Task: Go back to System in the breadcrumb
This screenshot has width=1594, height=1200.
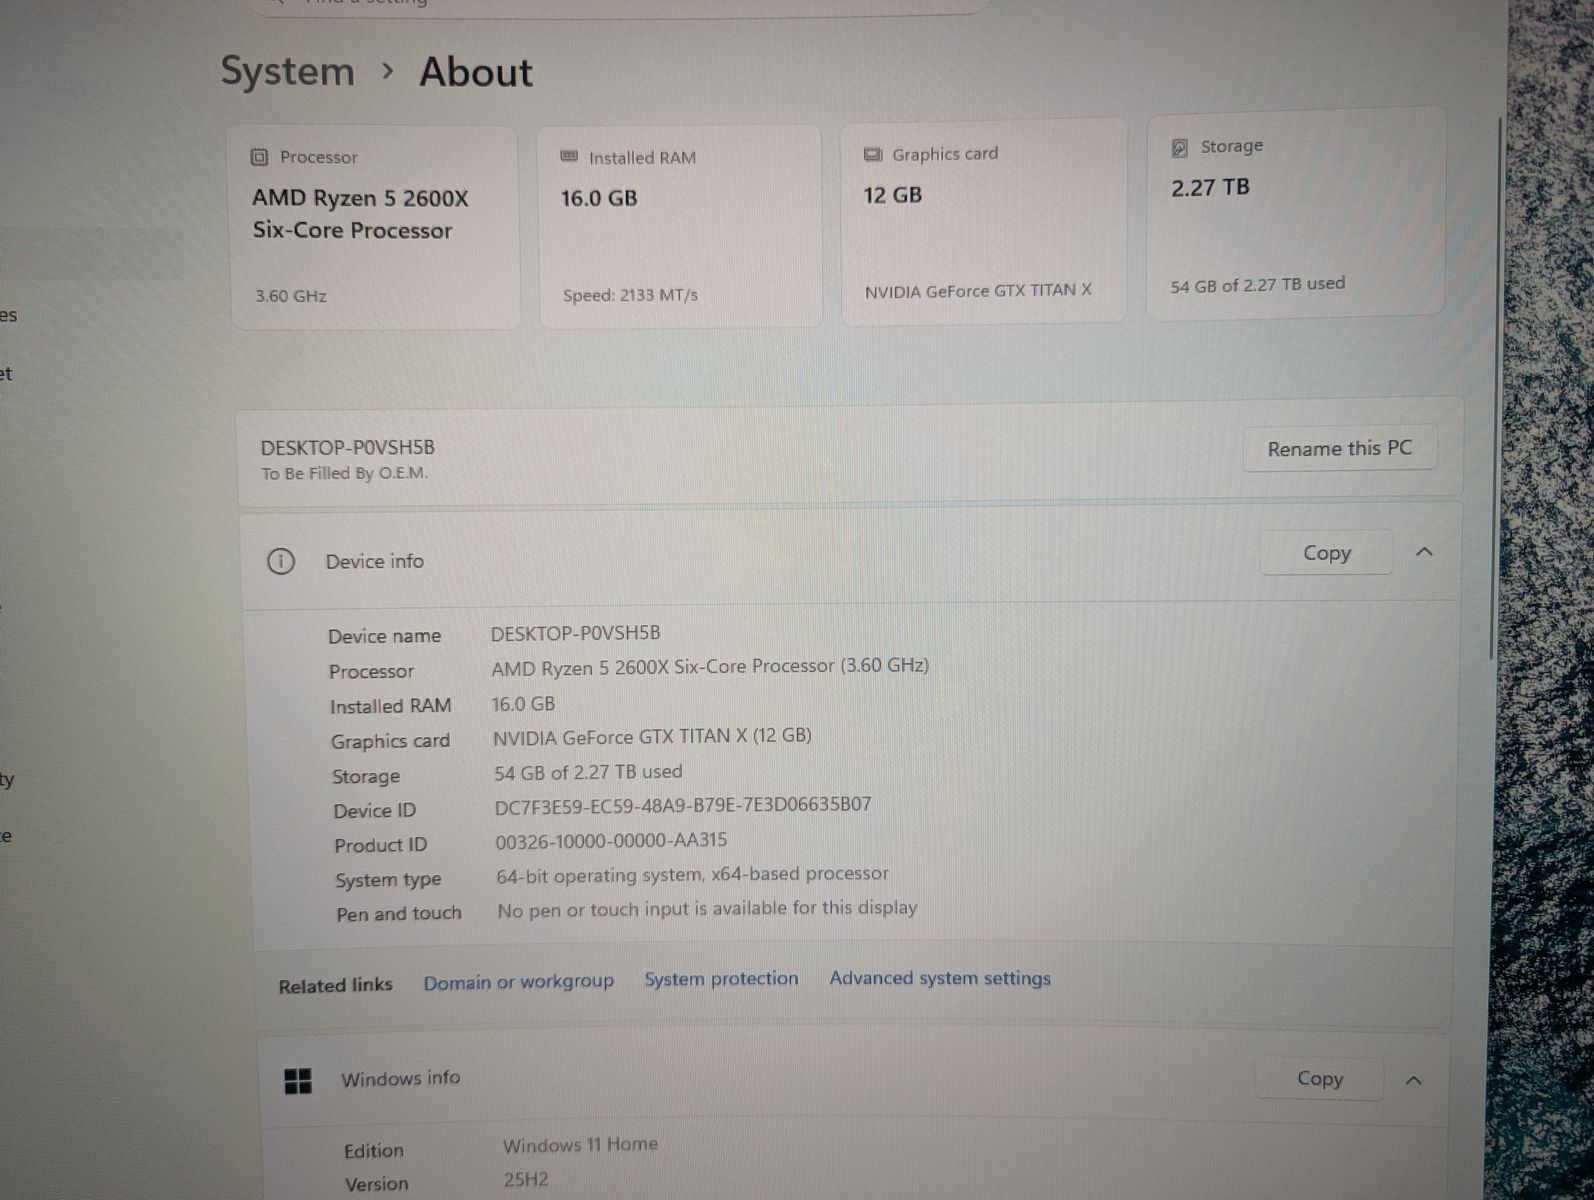Action: 287,71
